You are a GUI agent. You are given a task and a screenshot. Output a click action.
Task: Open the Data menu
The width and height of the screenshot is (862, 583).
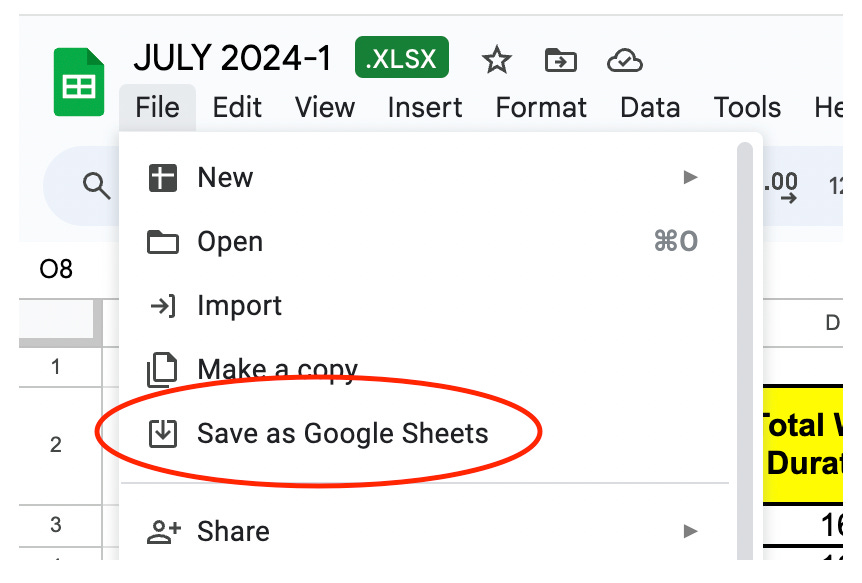[x=649, y=107]
